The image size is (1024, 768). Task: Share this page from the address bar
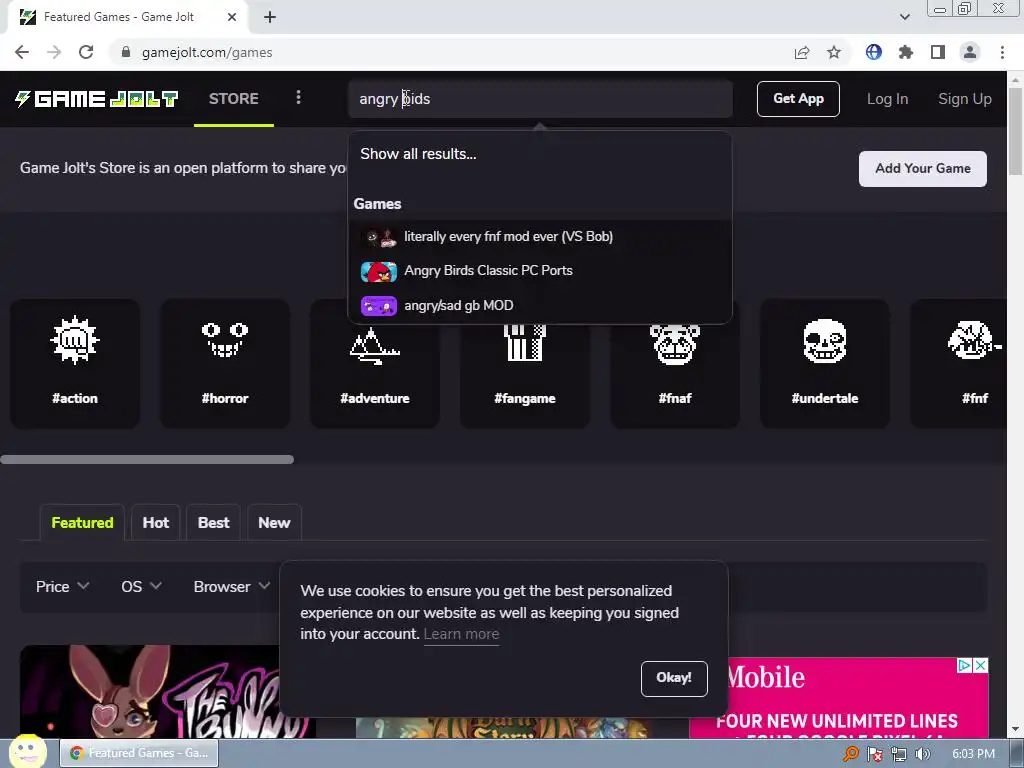pos(802,52)
